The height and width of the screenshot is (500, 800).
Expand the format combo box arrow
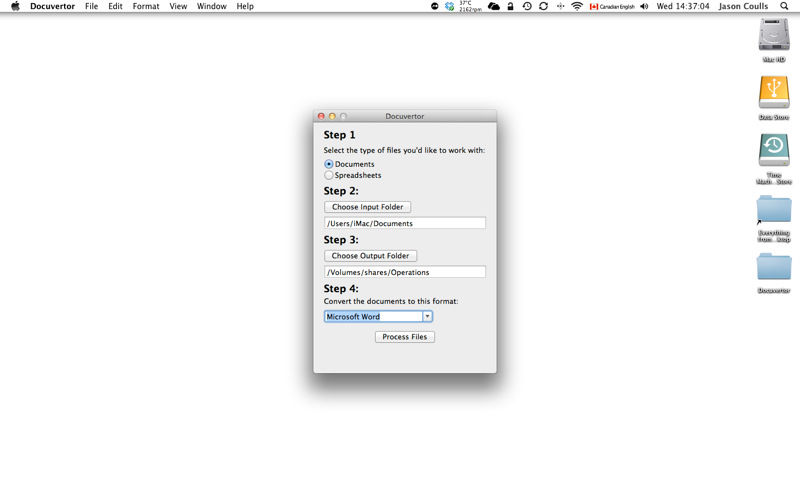pos(428,316)
